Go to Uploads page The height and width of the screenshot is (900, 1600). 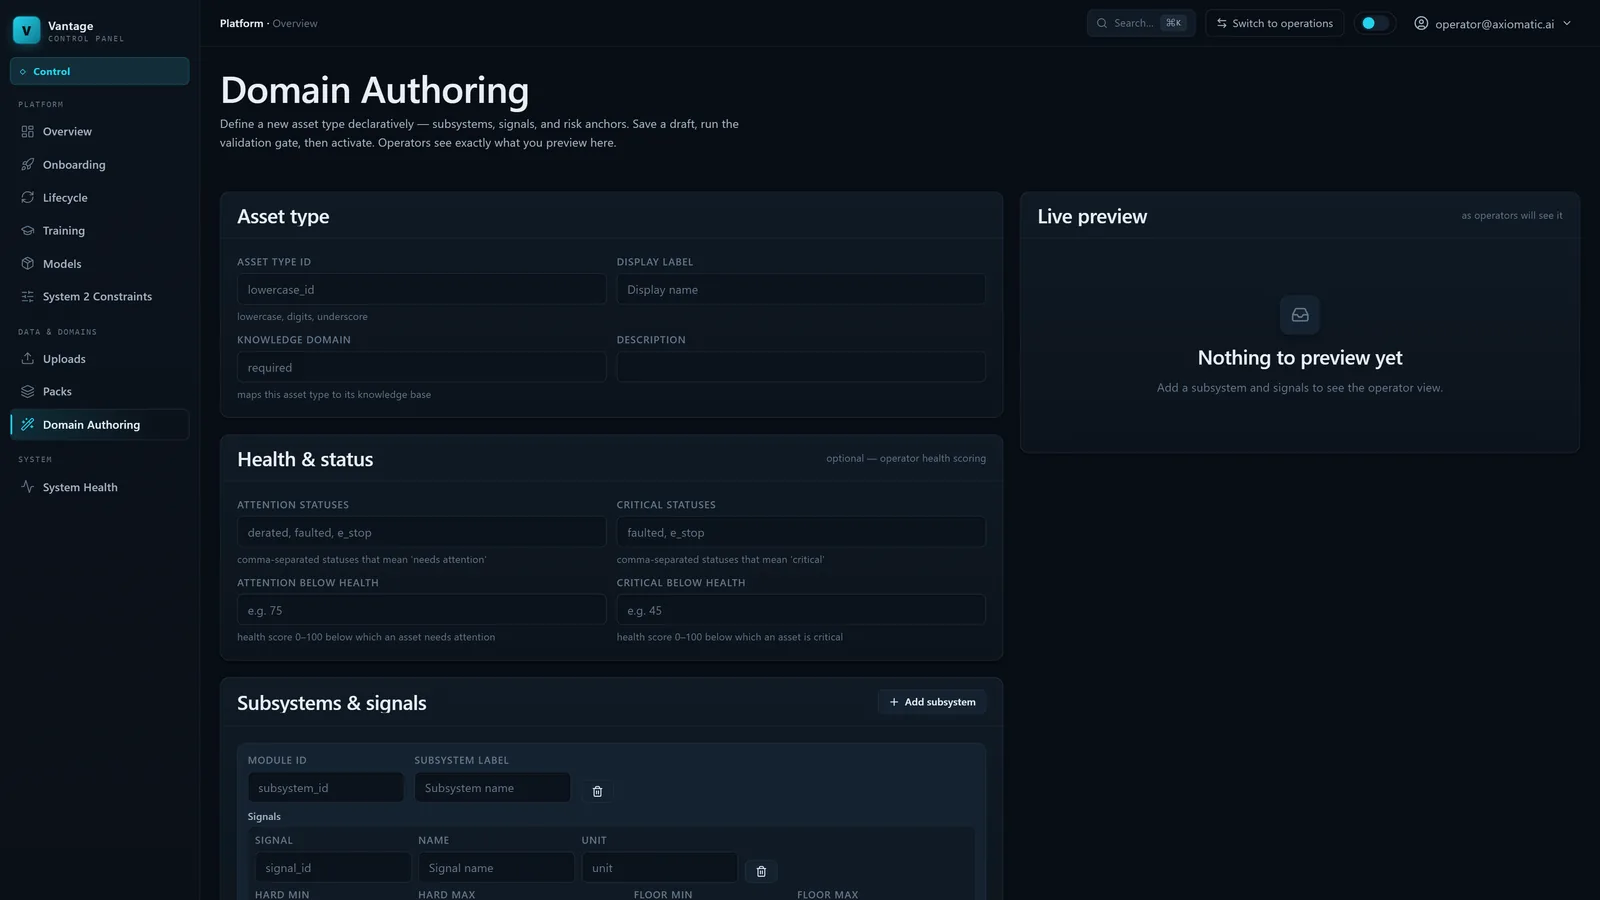click(x=99, y=358)
